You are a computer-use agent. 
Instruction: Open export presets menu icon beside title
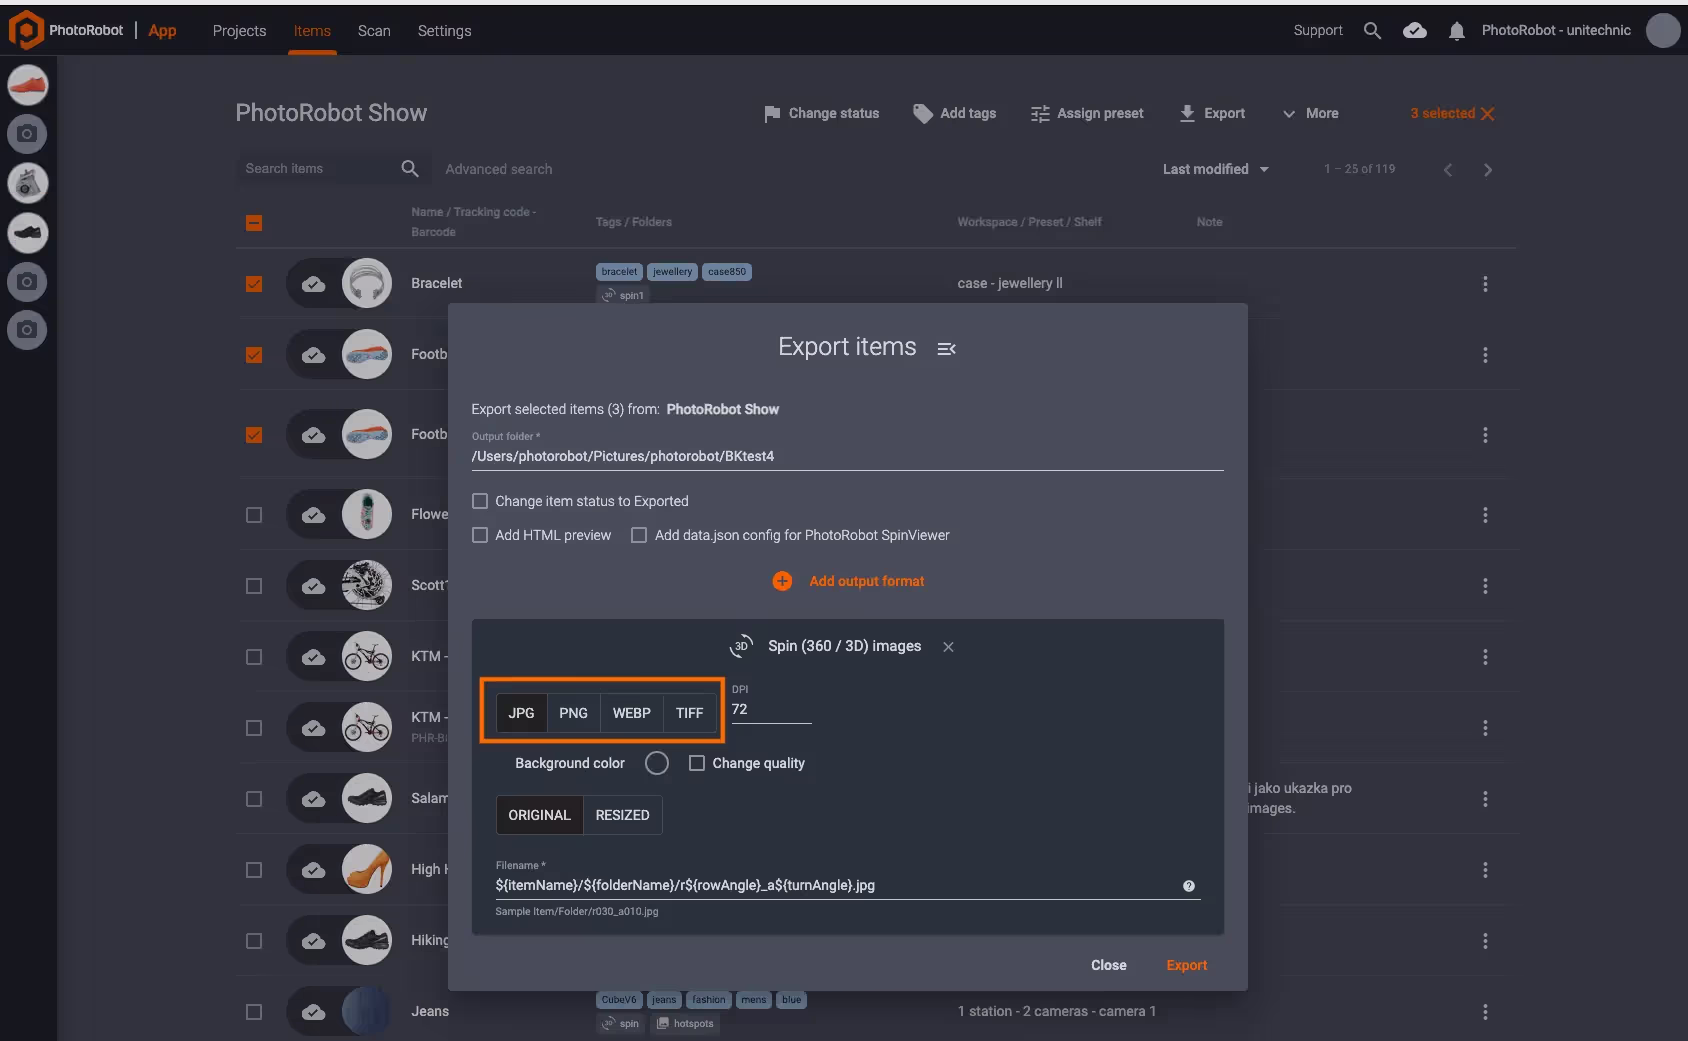(x=946, y=348)
